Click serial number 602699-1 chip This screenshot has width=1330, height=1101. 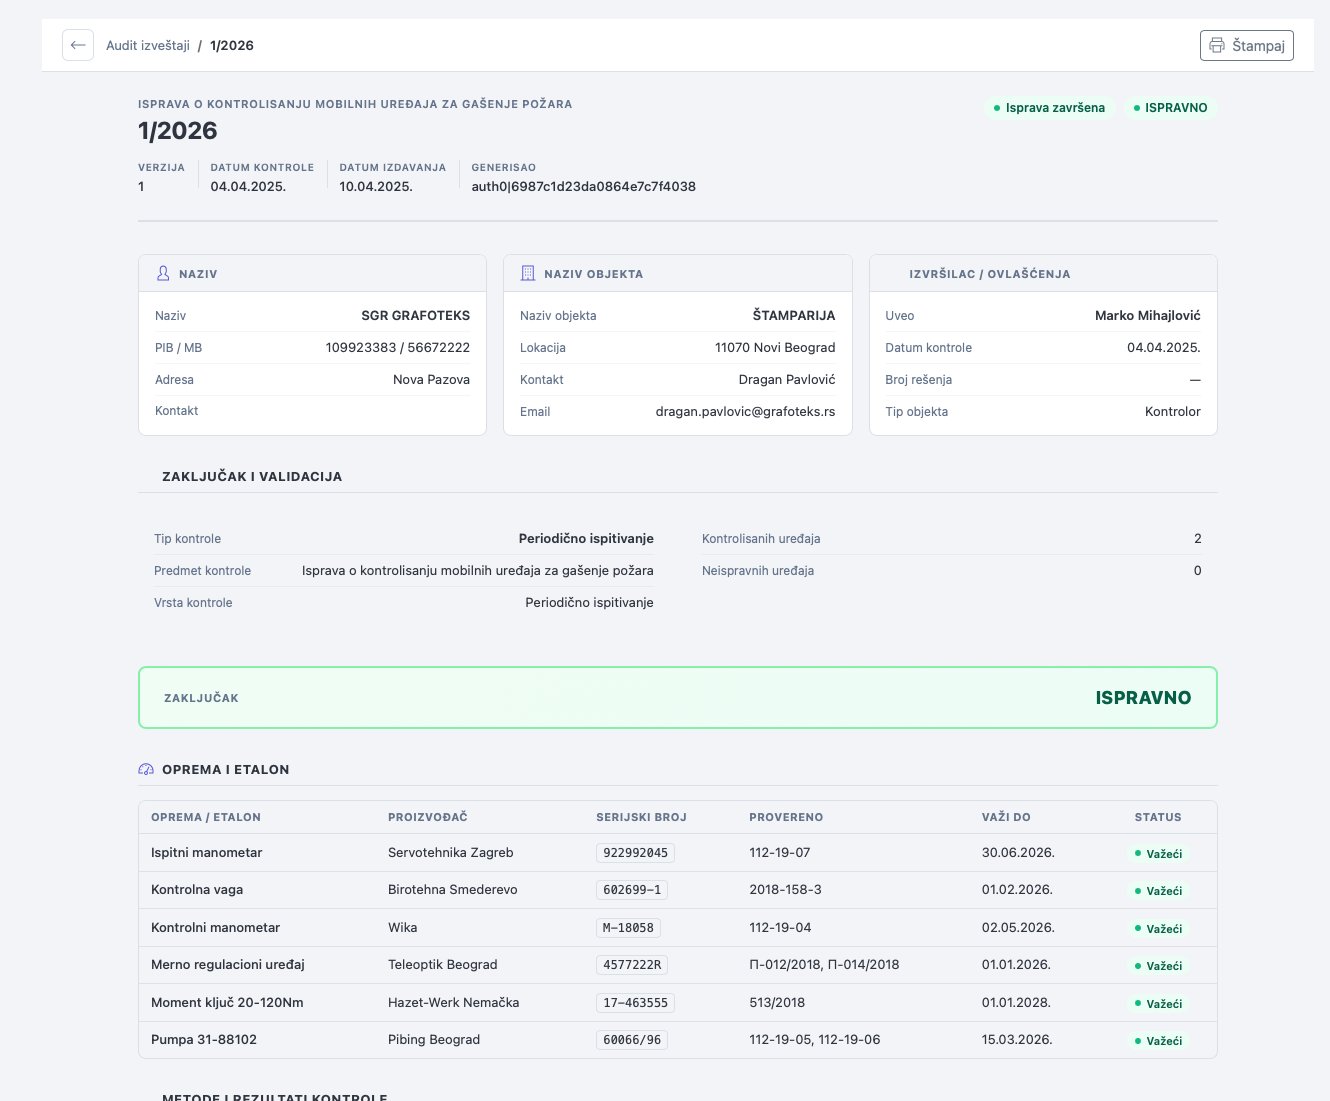tap(632, 890)
